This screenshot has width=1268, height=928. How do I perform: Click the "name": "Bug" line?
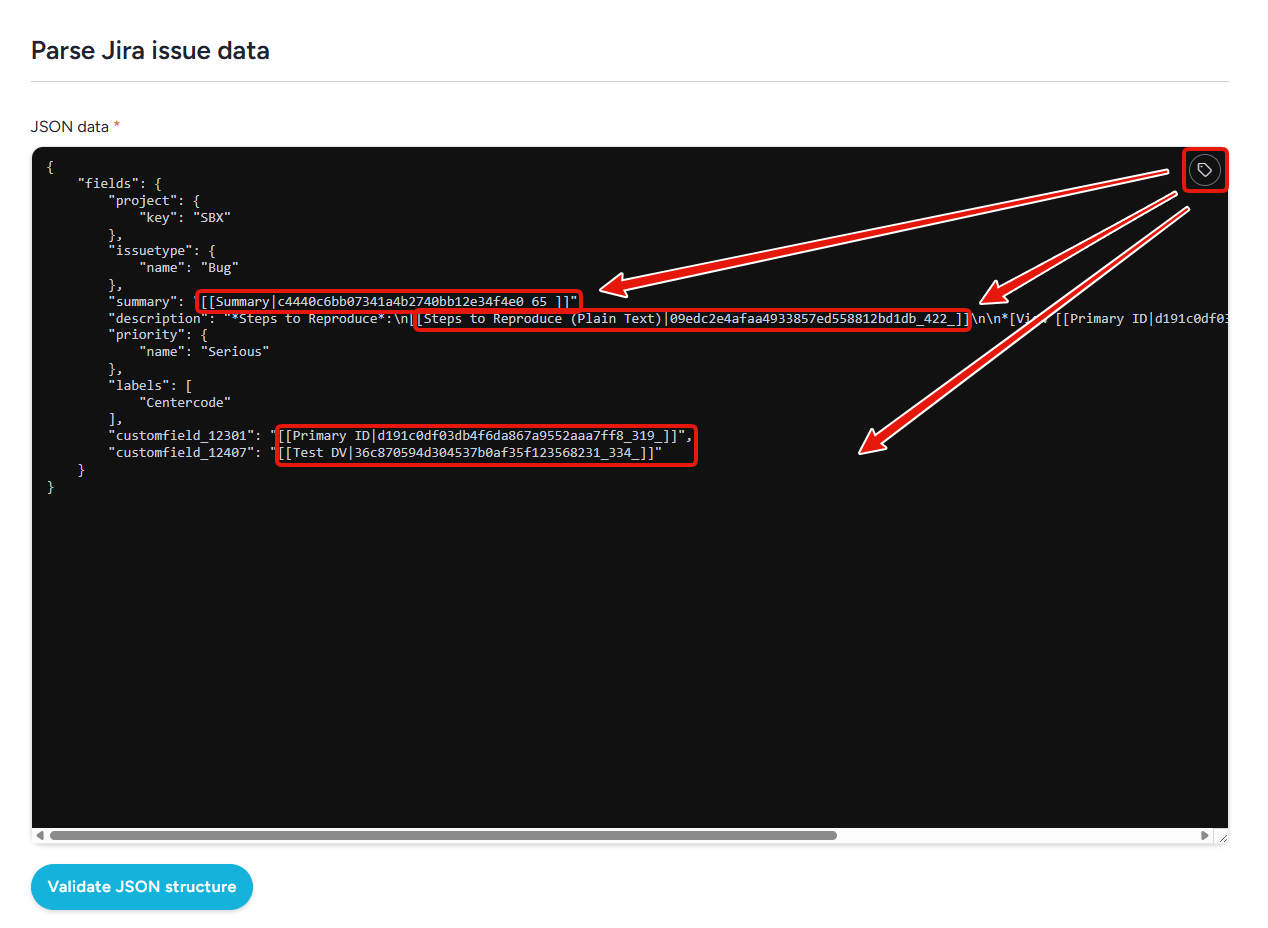coord(190,268)
